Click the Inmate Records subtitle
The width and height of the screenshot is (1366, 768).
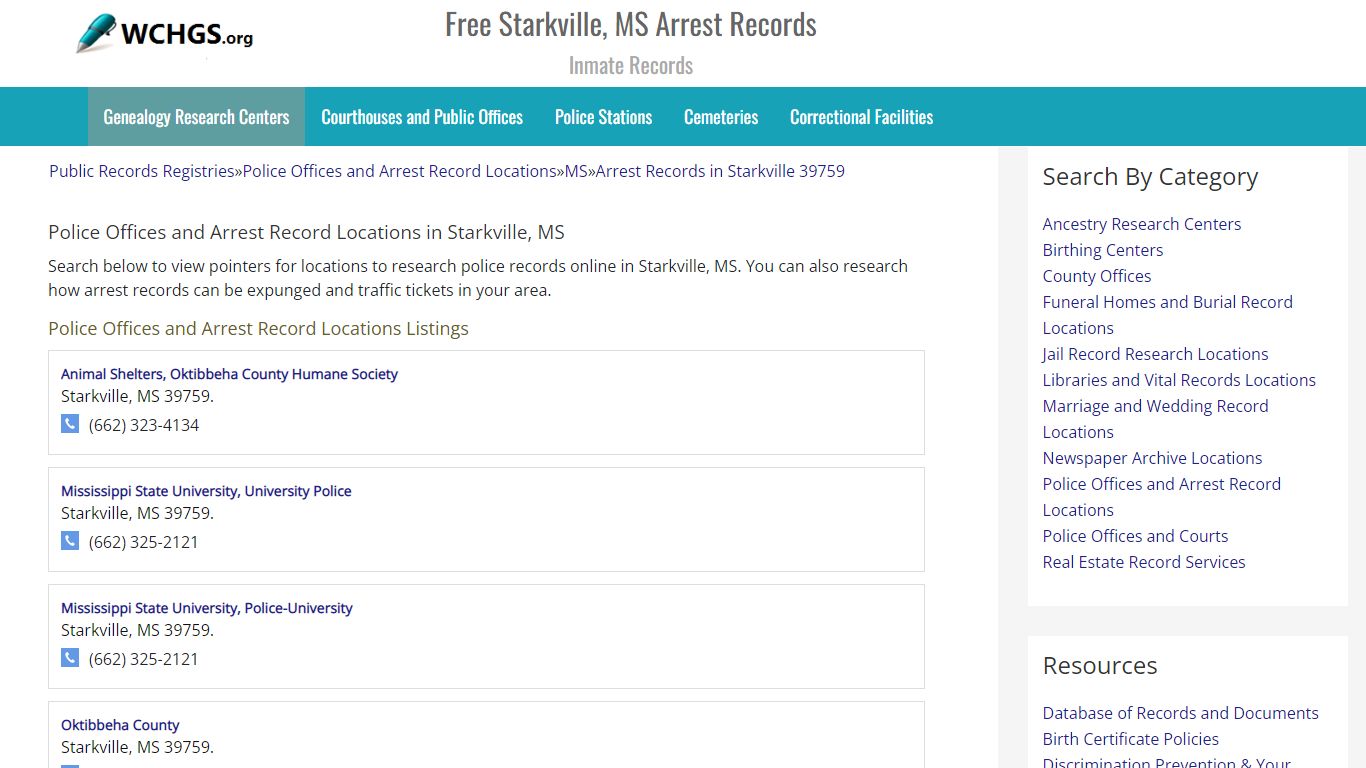tap(631, 65)
